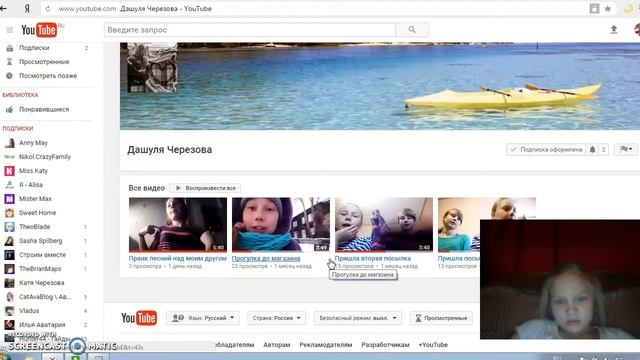Click the Sweet Home channel icon
The height and width of the screenshot is (360, 640).
tap(9, 213)
